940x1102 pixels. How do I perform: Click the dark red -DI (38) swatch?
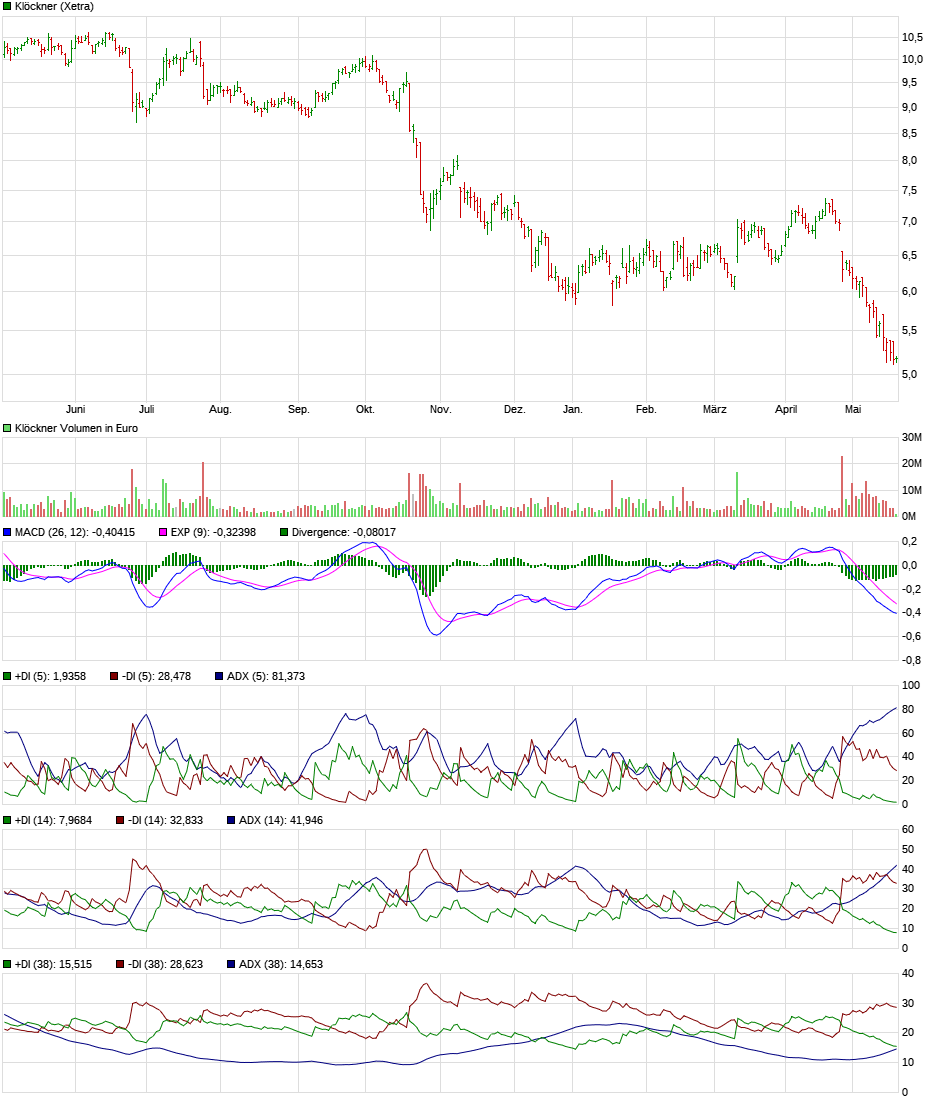[120, 964]
